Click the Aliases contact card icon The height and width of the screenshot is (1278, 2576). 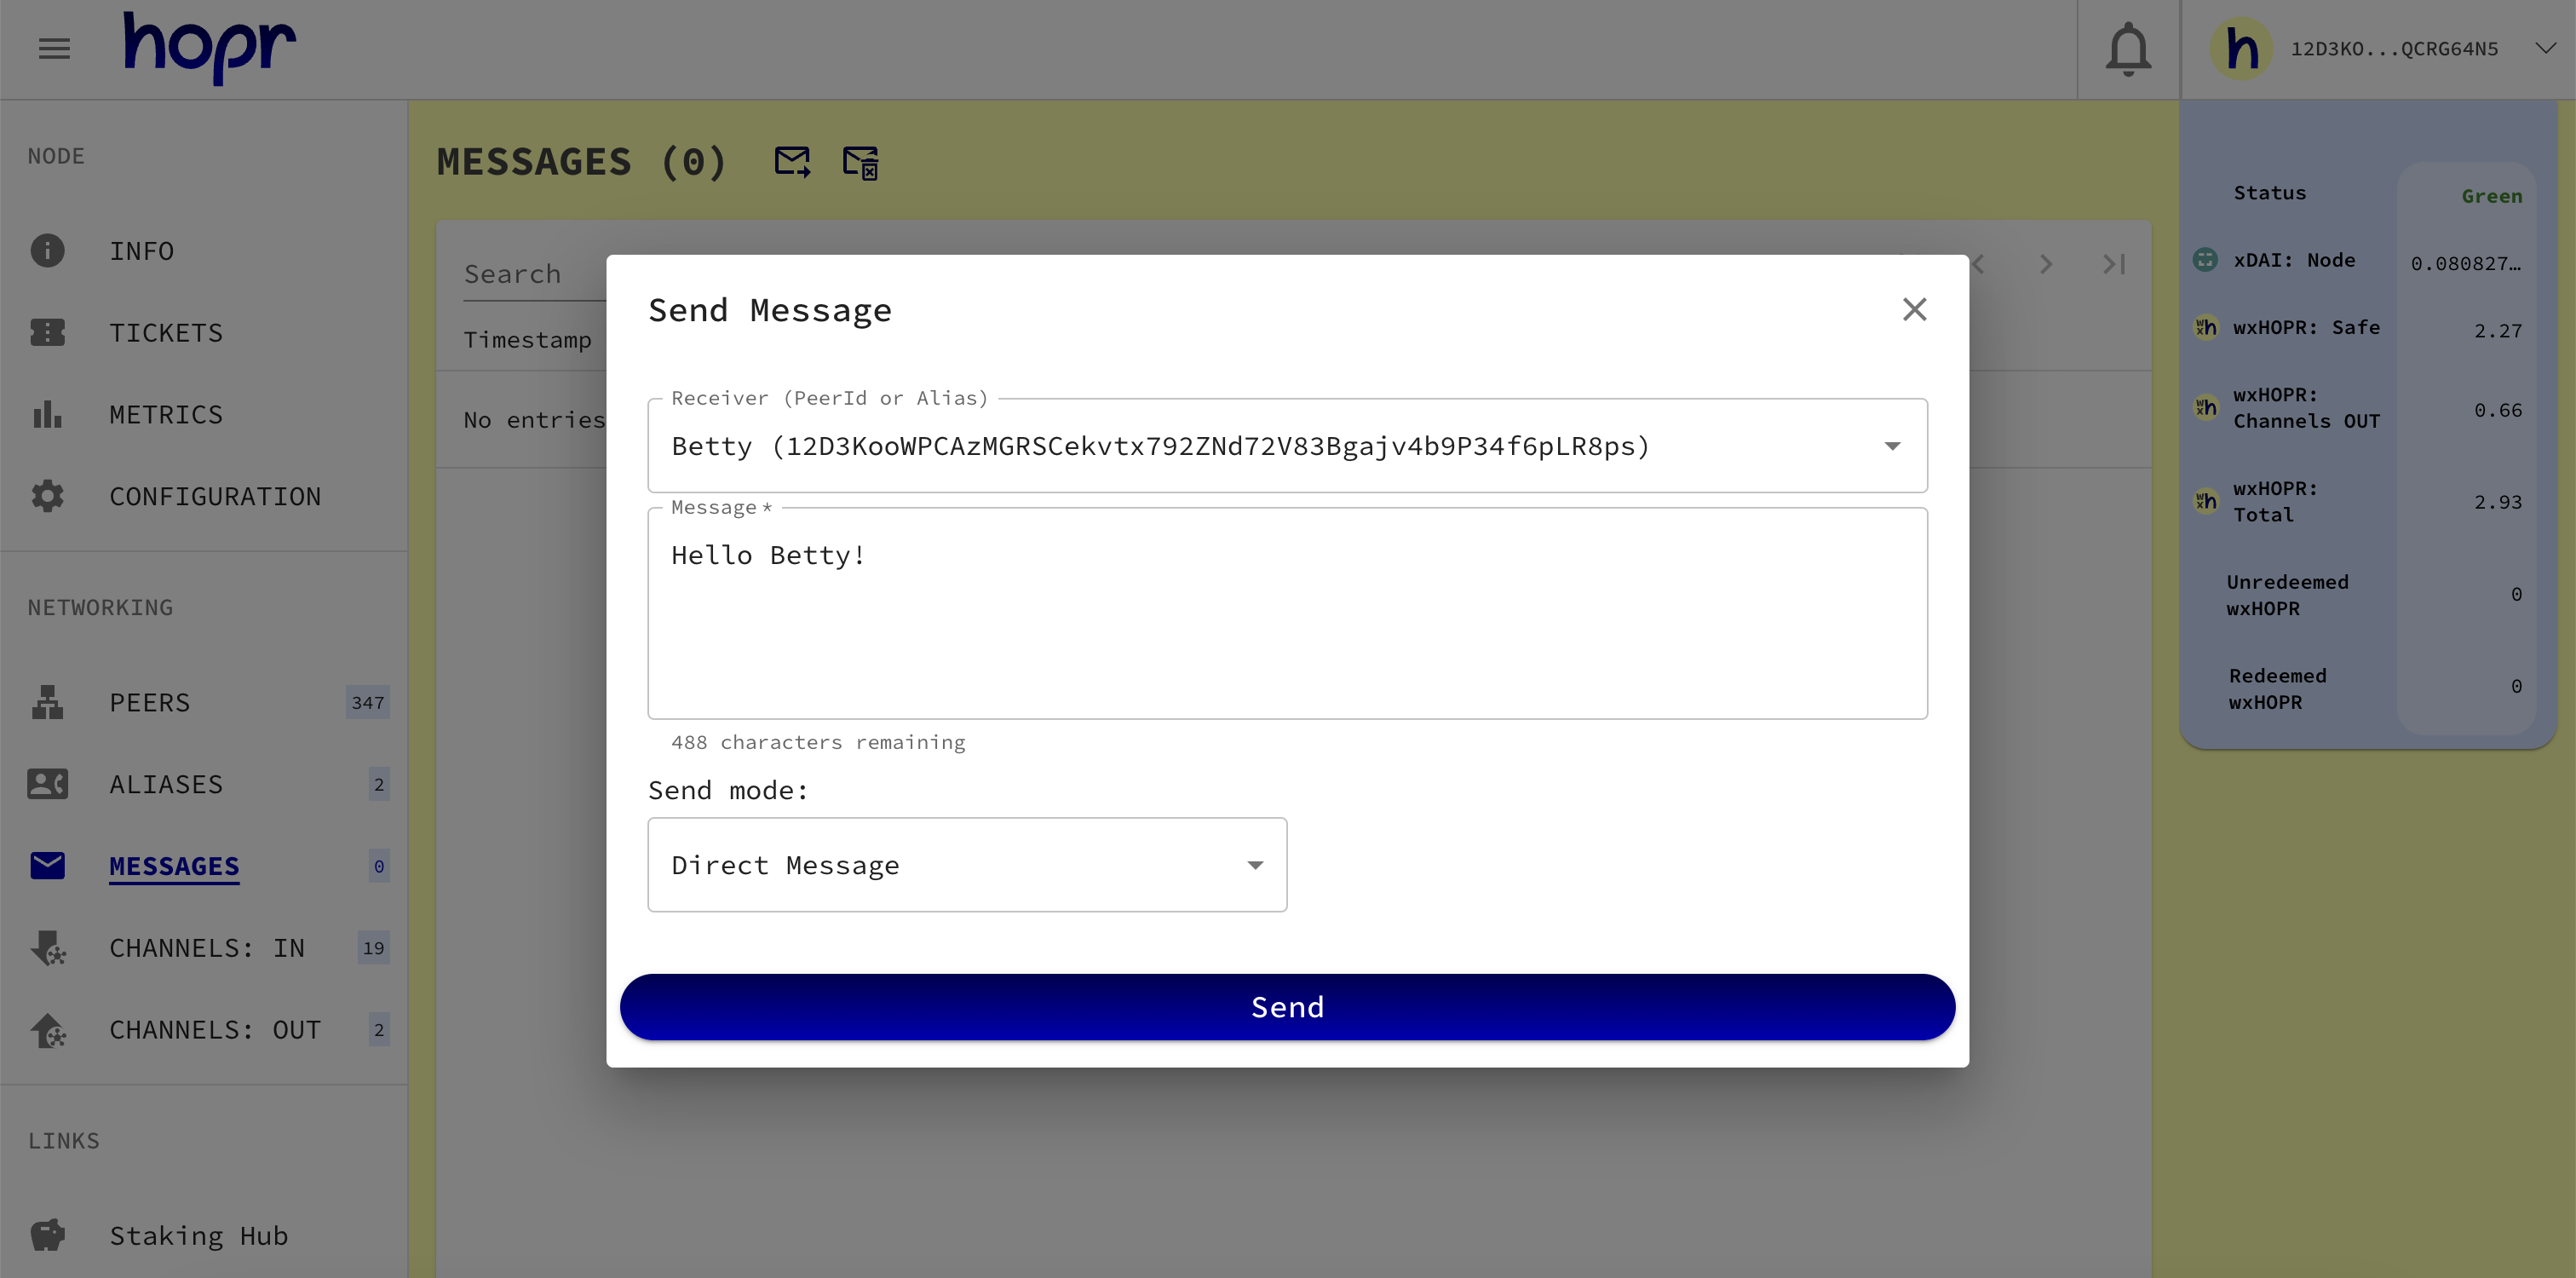pyautogui.click(x=47, y=784)
